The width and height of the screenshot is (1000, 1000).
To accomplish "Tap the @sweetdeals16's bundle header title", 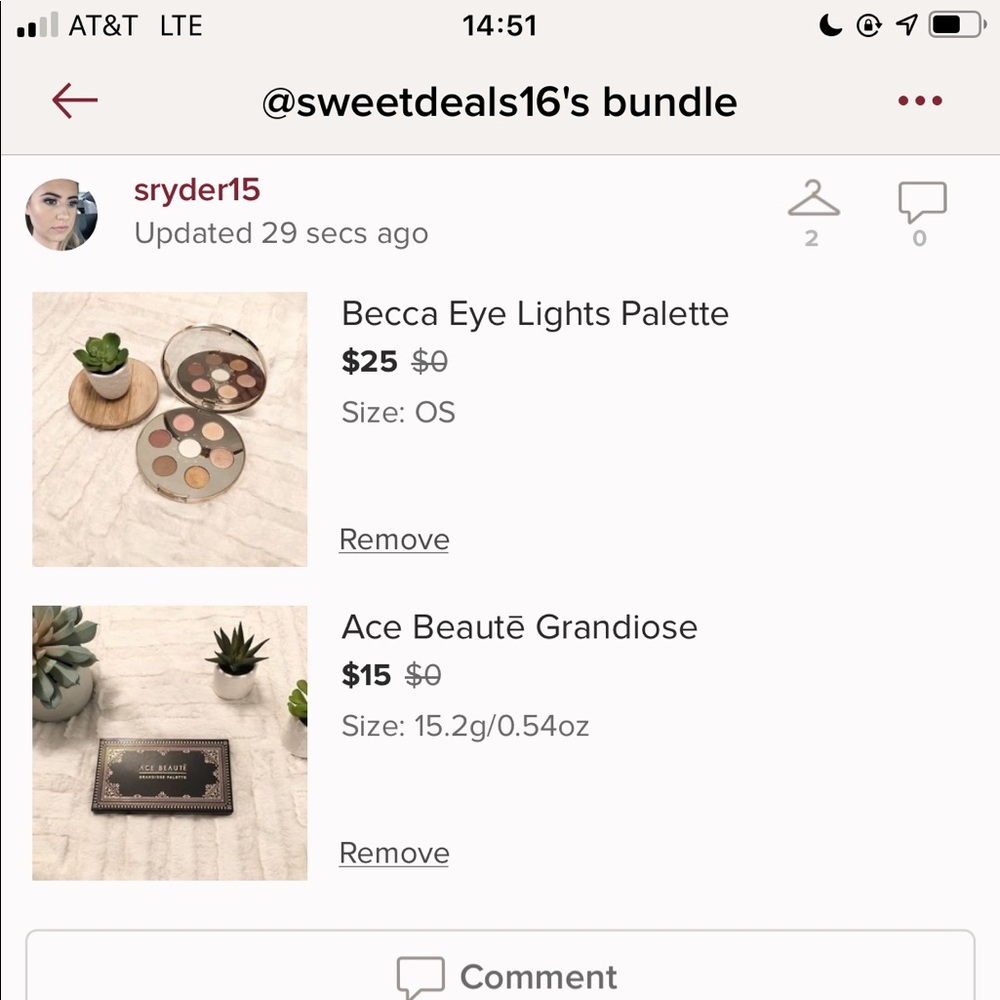I will 499,102.
